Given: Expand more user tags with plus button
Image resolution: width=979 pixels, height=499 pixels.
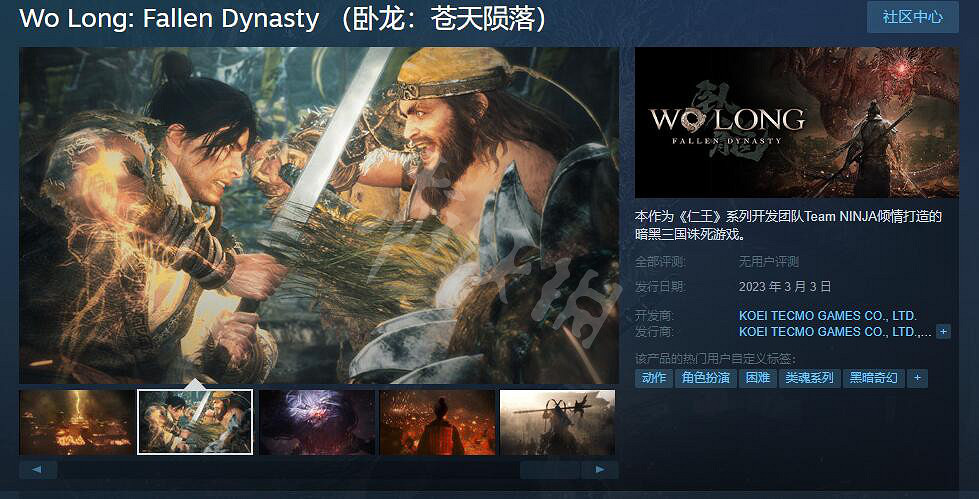Looking at the screenshot, I should [x=917, y=378].
